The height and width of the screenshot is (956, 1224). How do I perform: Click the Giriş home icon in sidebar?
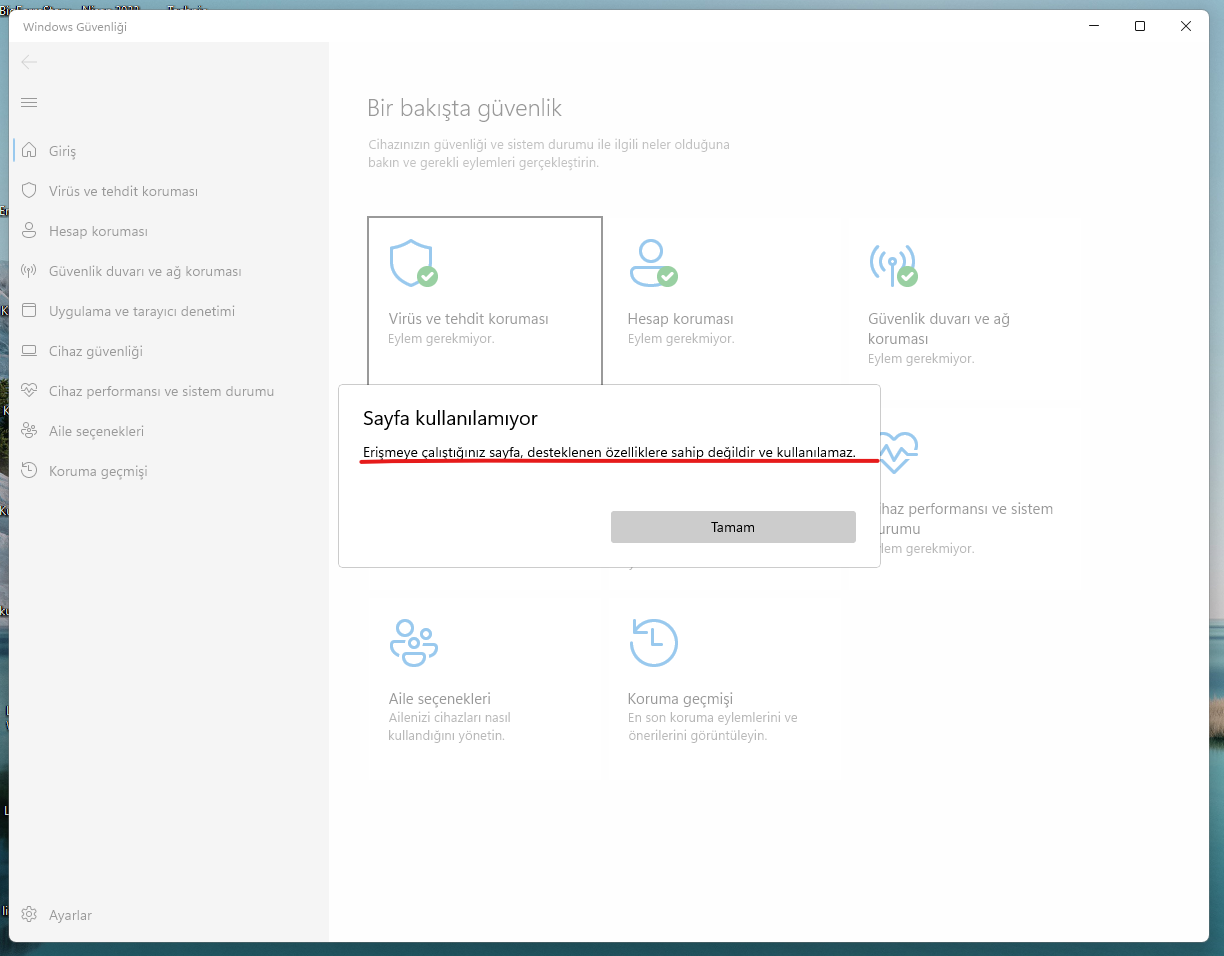click(29, 151)
